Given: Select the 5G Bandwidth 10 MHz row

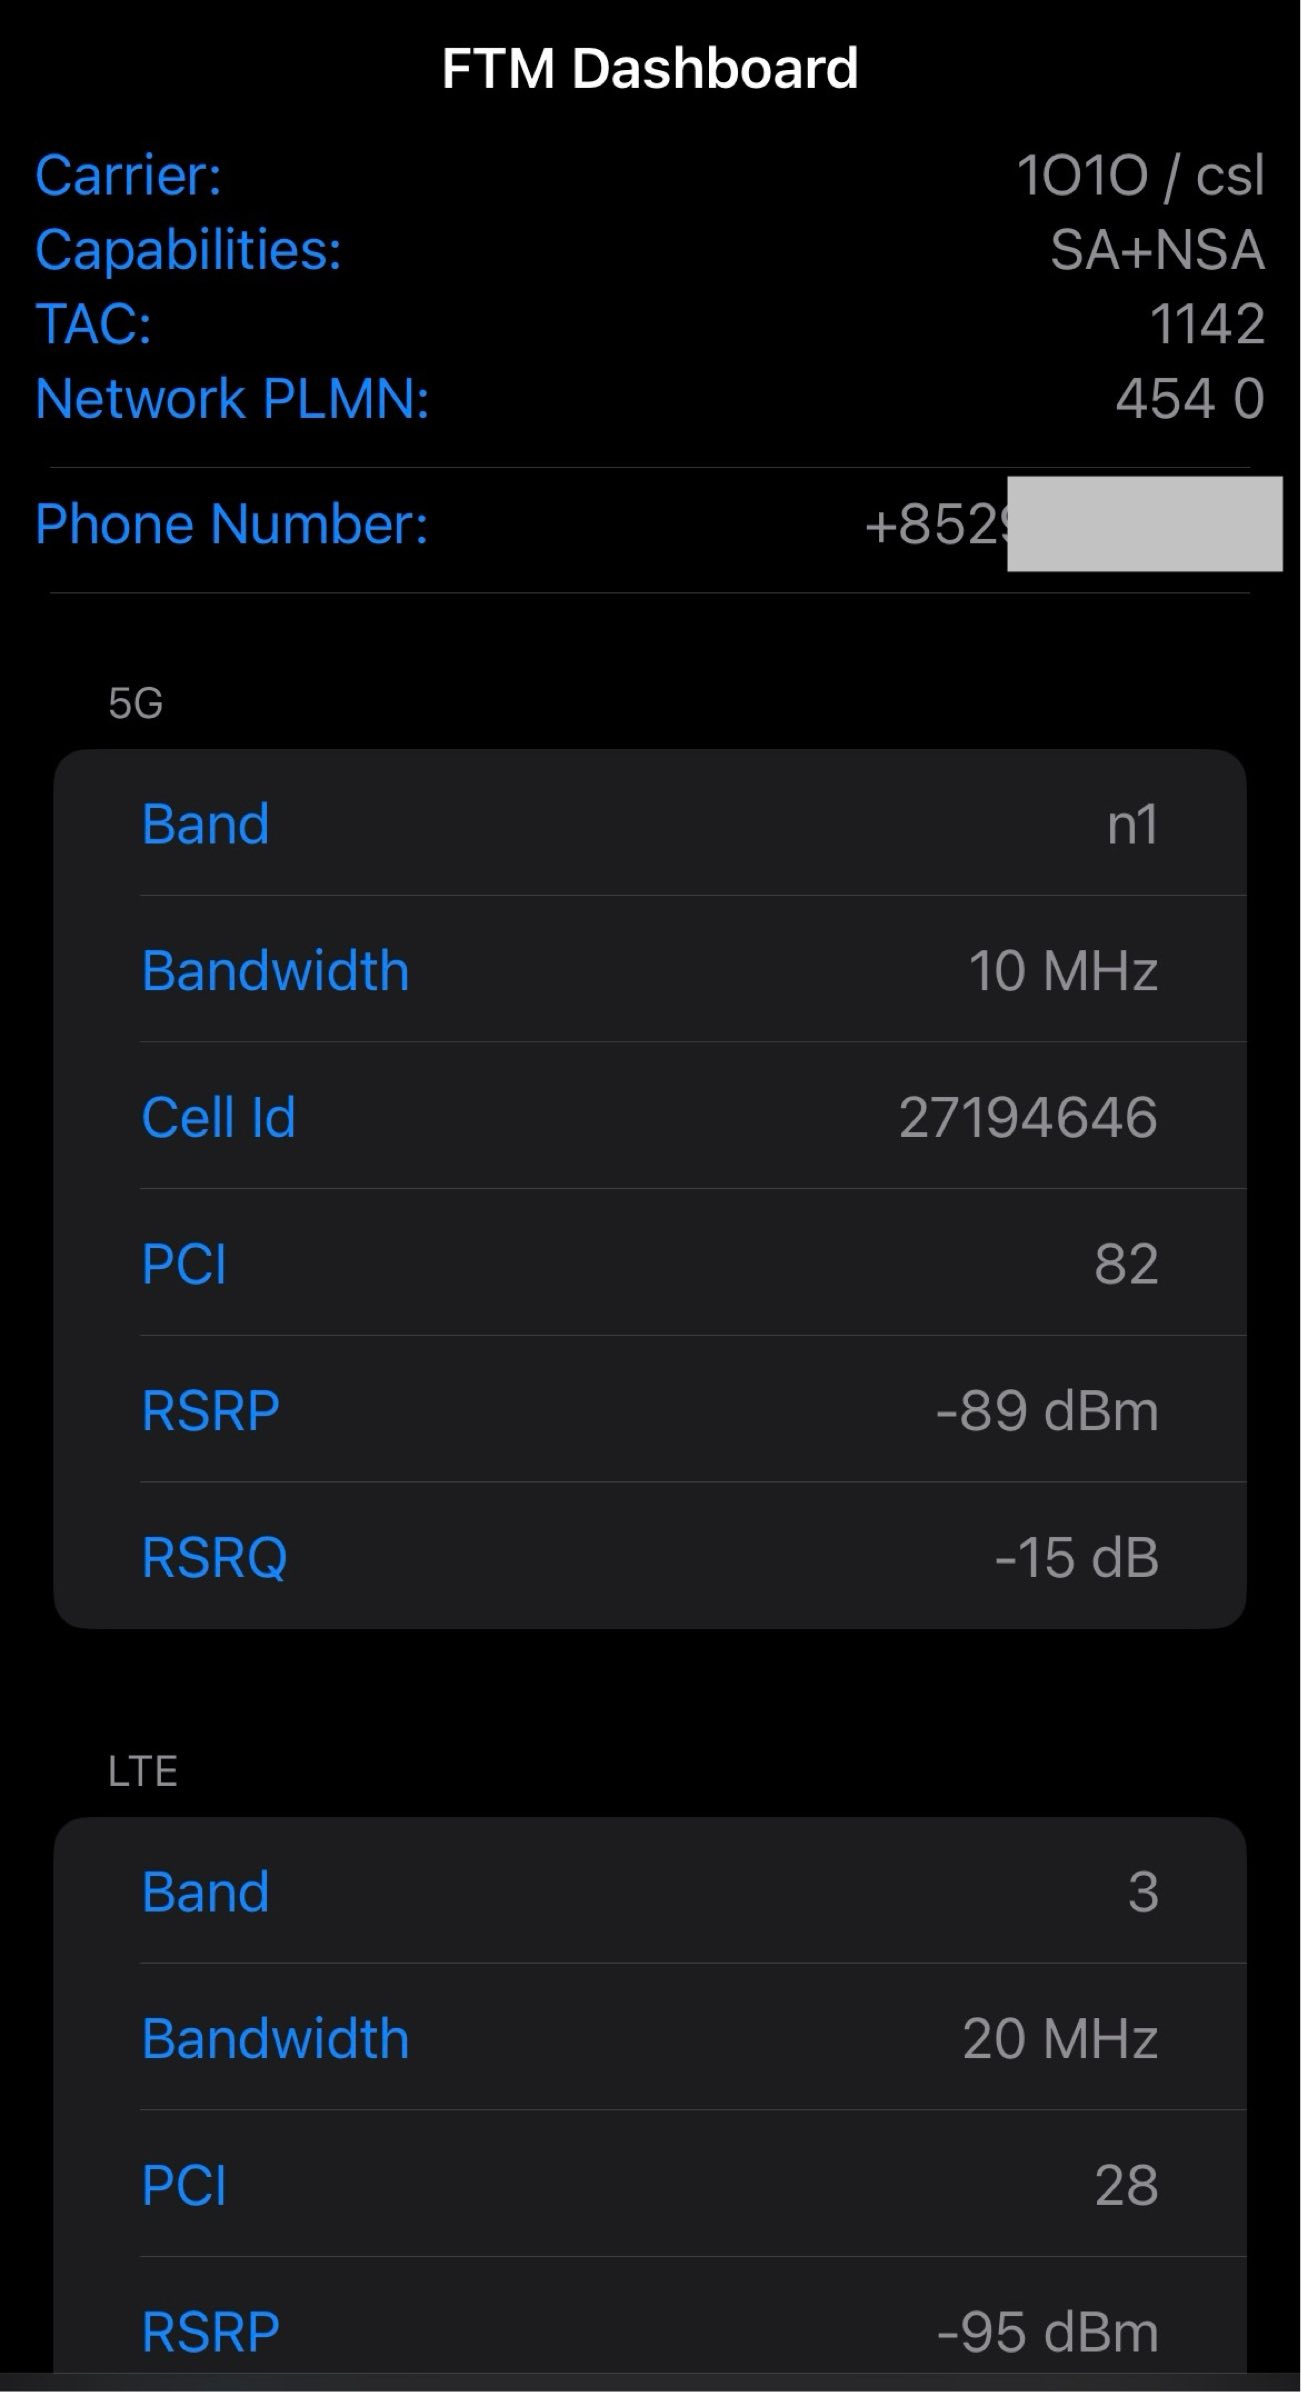Looking at the screenshot, I should 650,969.
